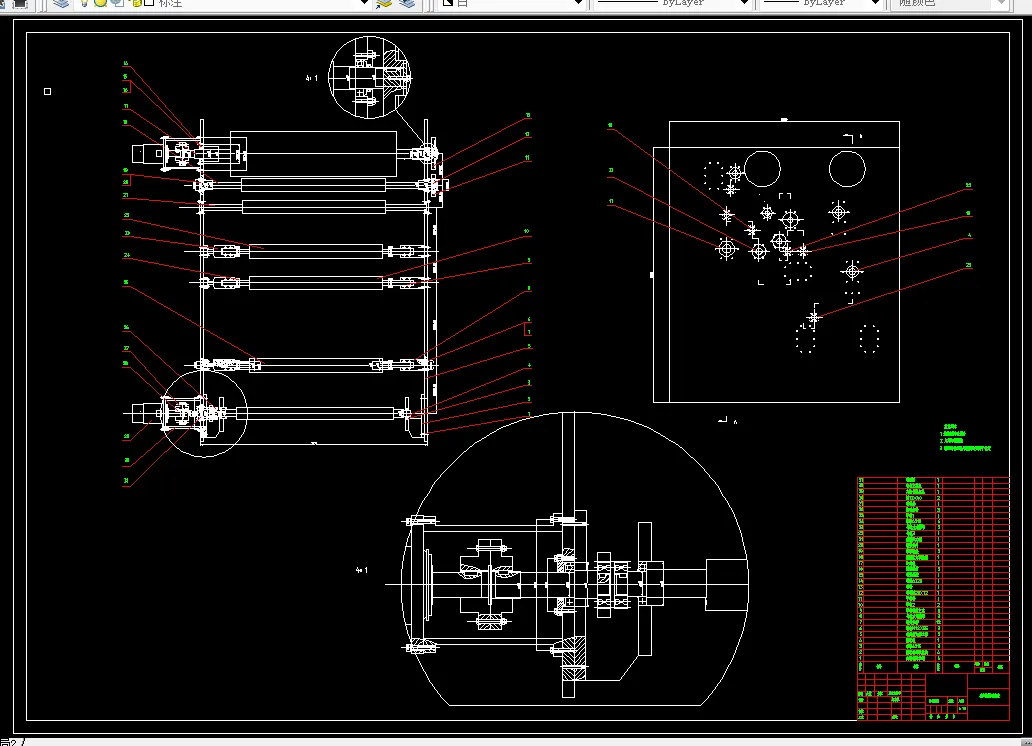1032x746 pixels.
Task: Click the white color swatch in color control
Action: (448, 3)
